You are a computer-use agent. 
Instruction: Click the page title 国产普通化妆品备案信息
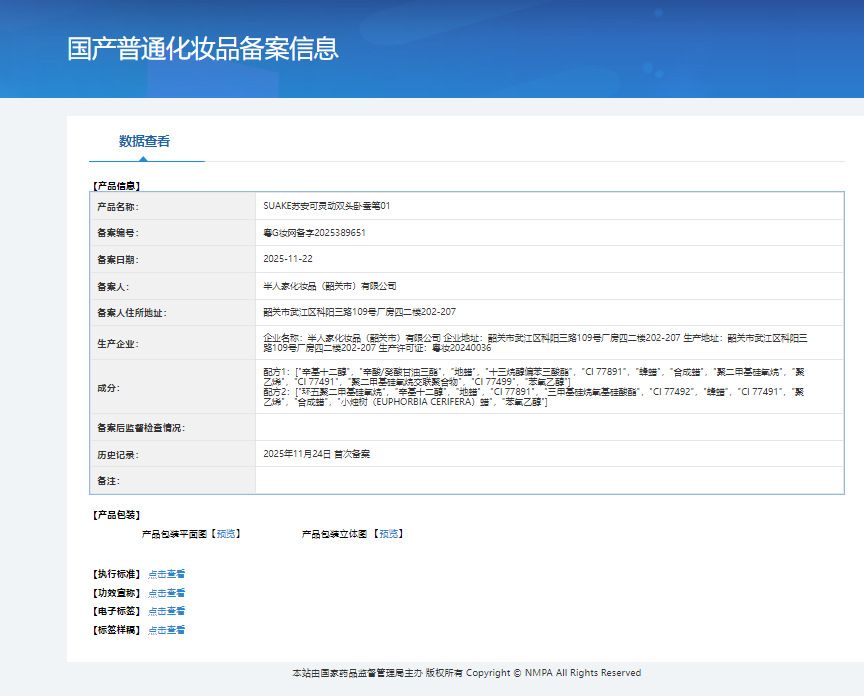203,48
